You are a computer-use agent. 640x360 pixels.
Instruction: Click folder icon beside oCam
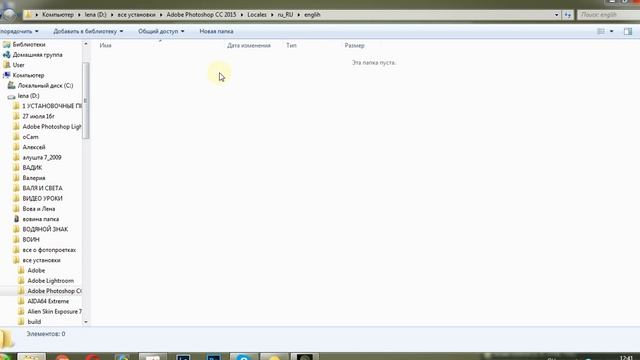[16, 137]
